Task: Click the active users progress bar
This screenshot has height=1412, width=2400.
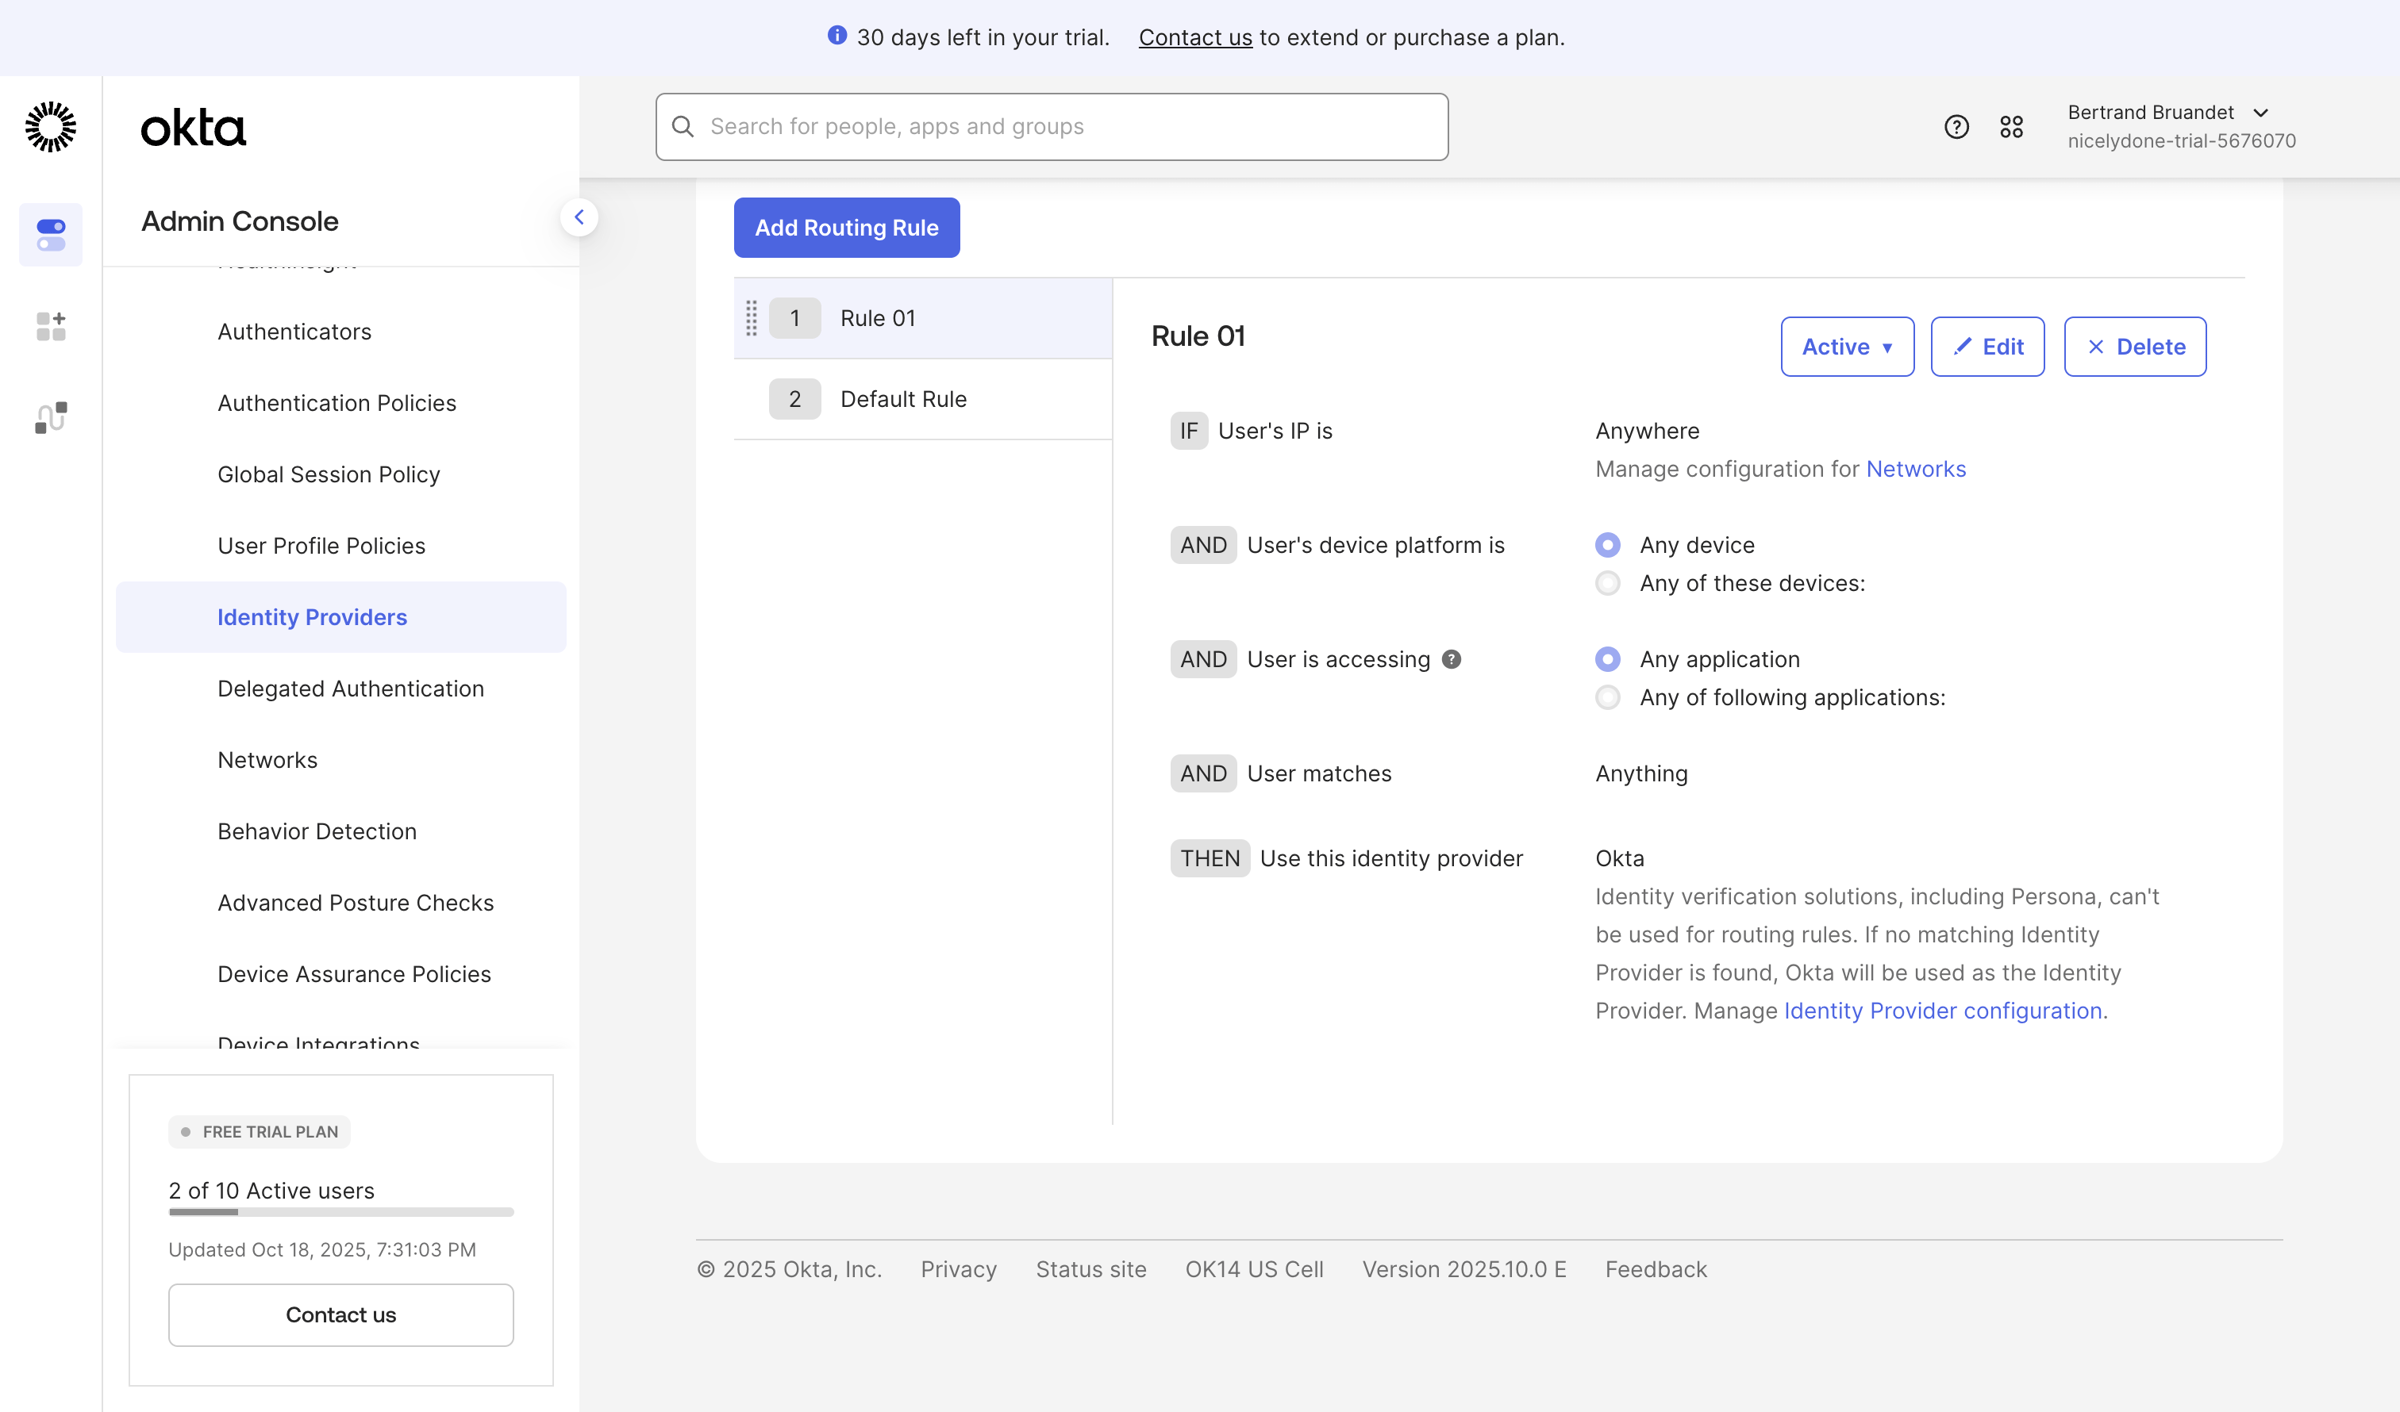Action: 341,1212
